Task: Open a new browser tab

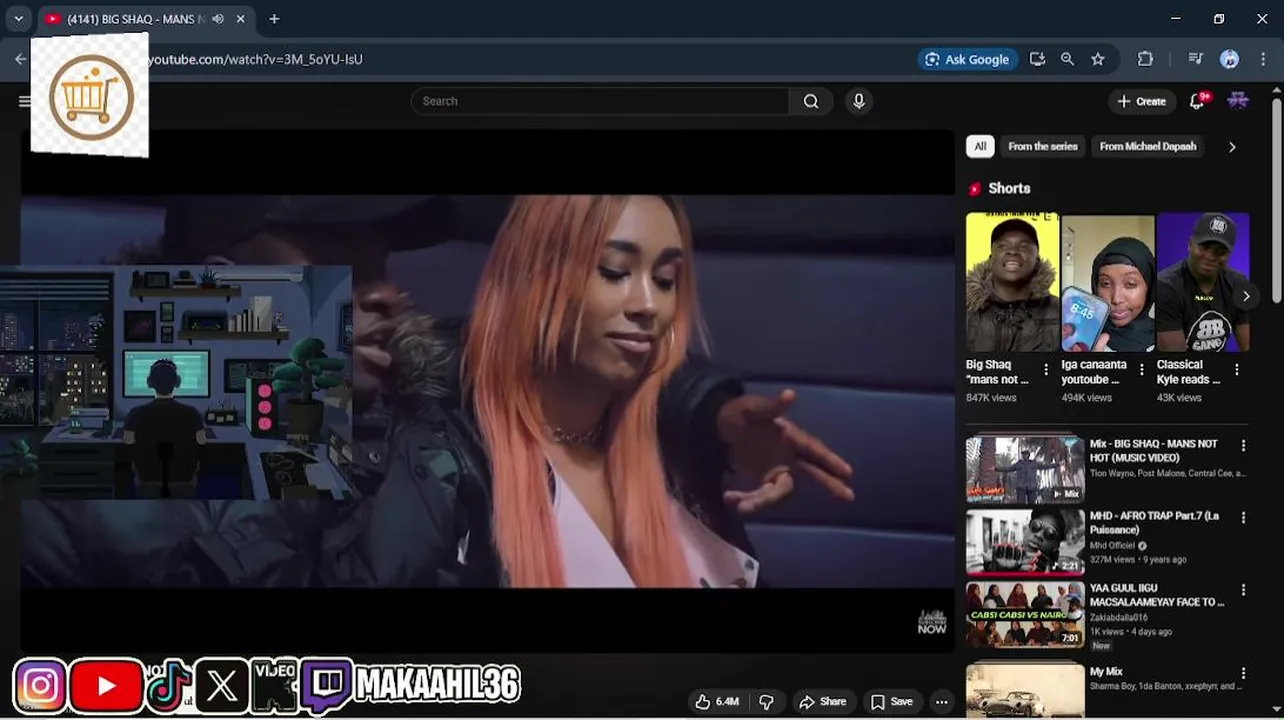Action: 274,19
